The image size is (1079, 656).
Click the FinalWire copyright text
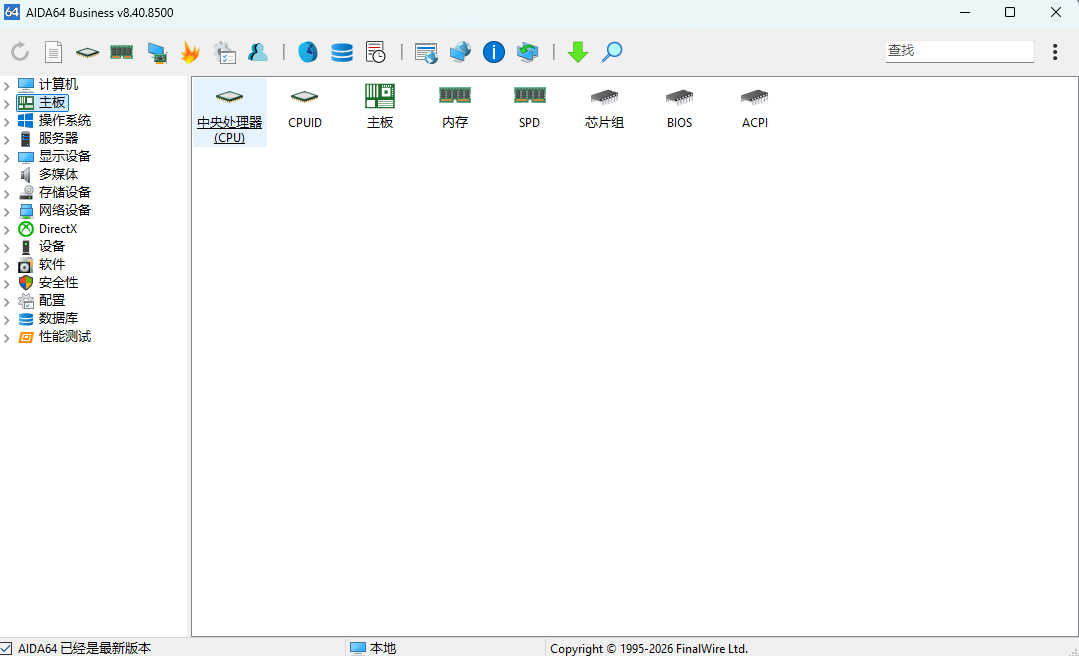(x=649, y=648)
